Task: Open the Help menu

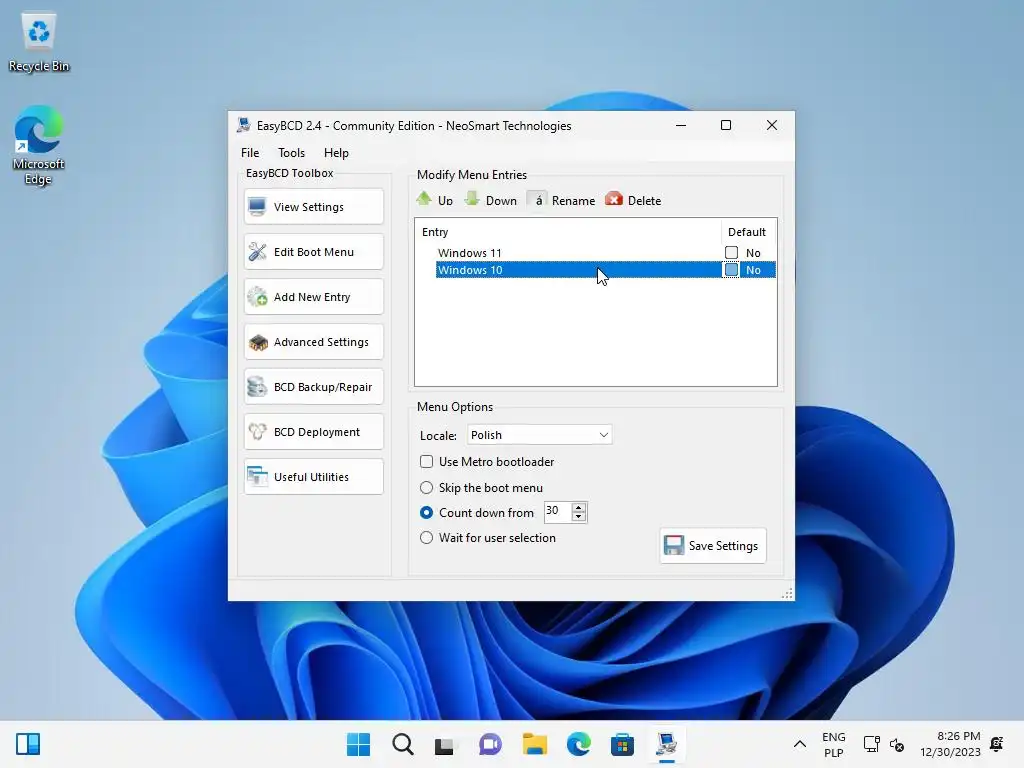Action: (336, 152)
